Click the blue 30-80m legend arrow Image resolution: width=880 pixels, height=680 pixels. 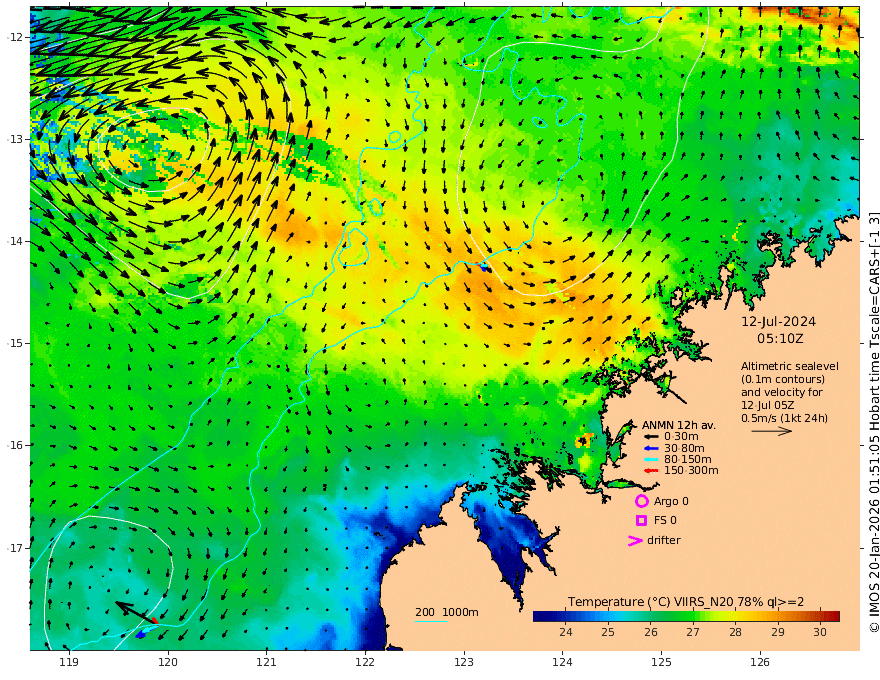651,448
